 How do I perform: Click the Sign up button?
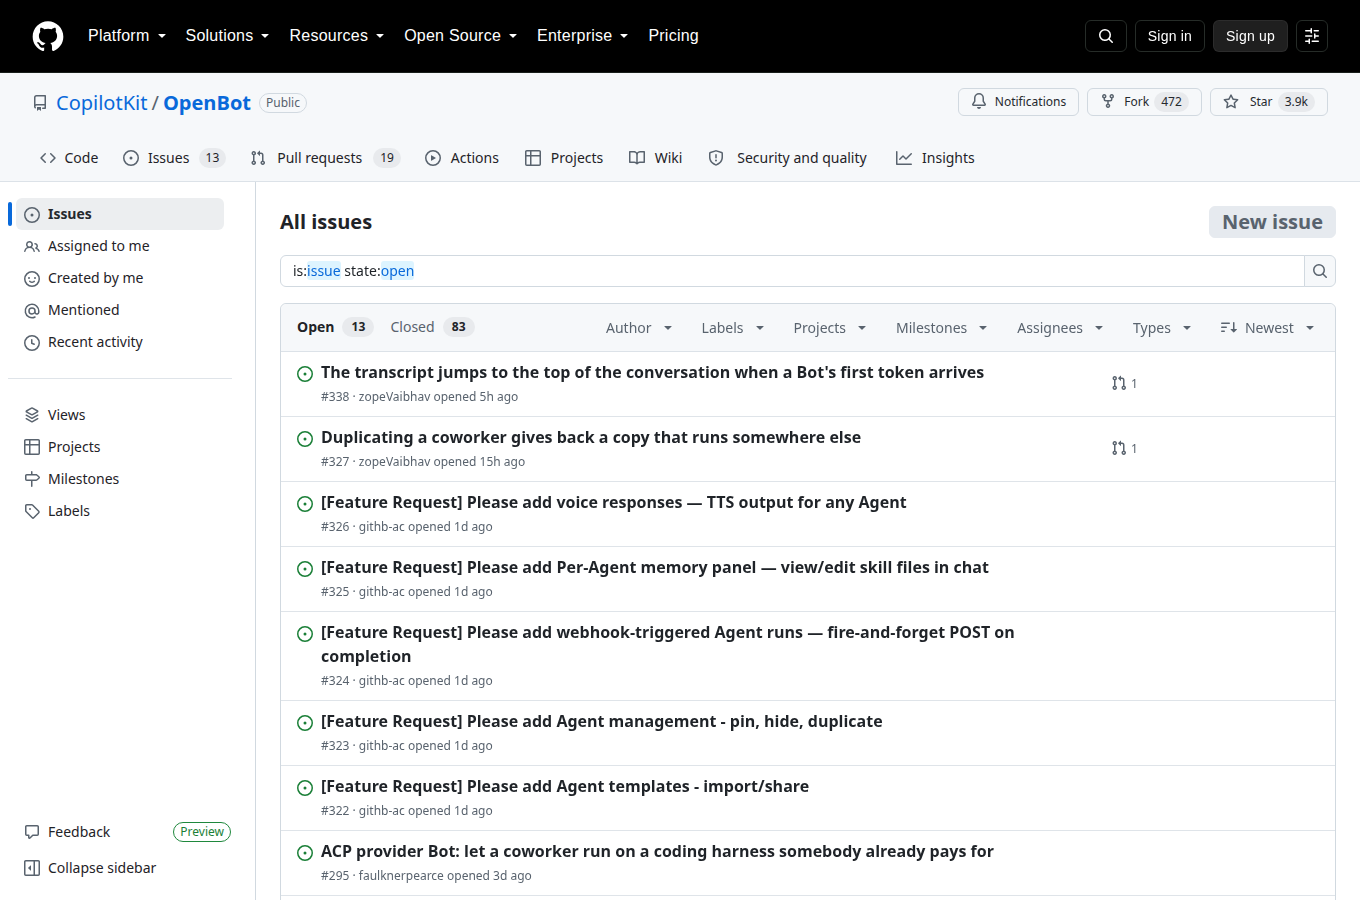(1250, 36)
